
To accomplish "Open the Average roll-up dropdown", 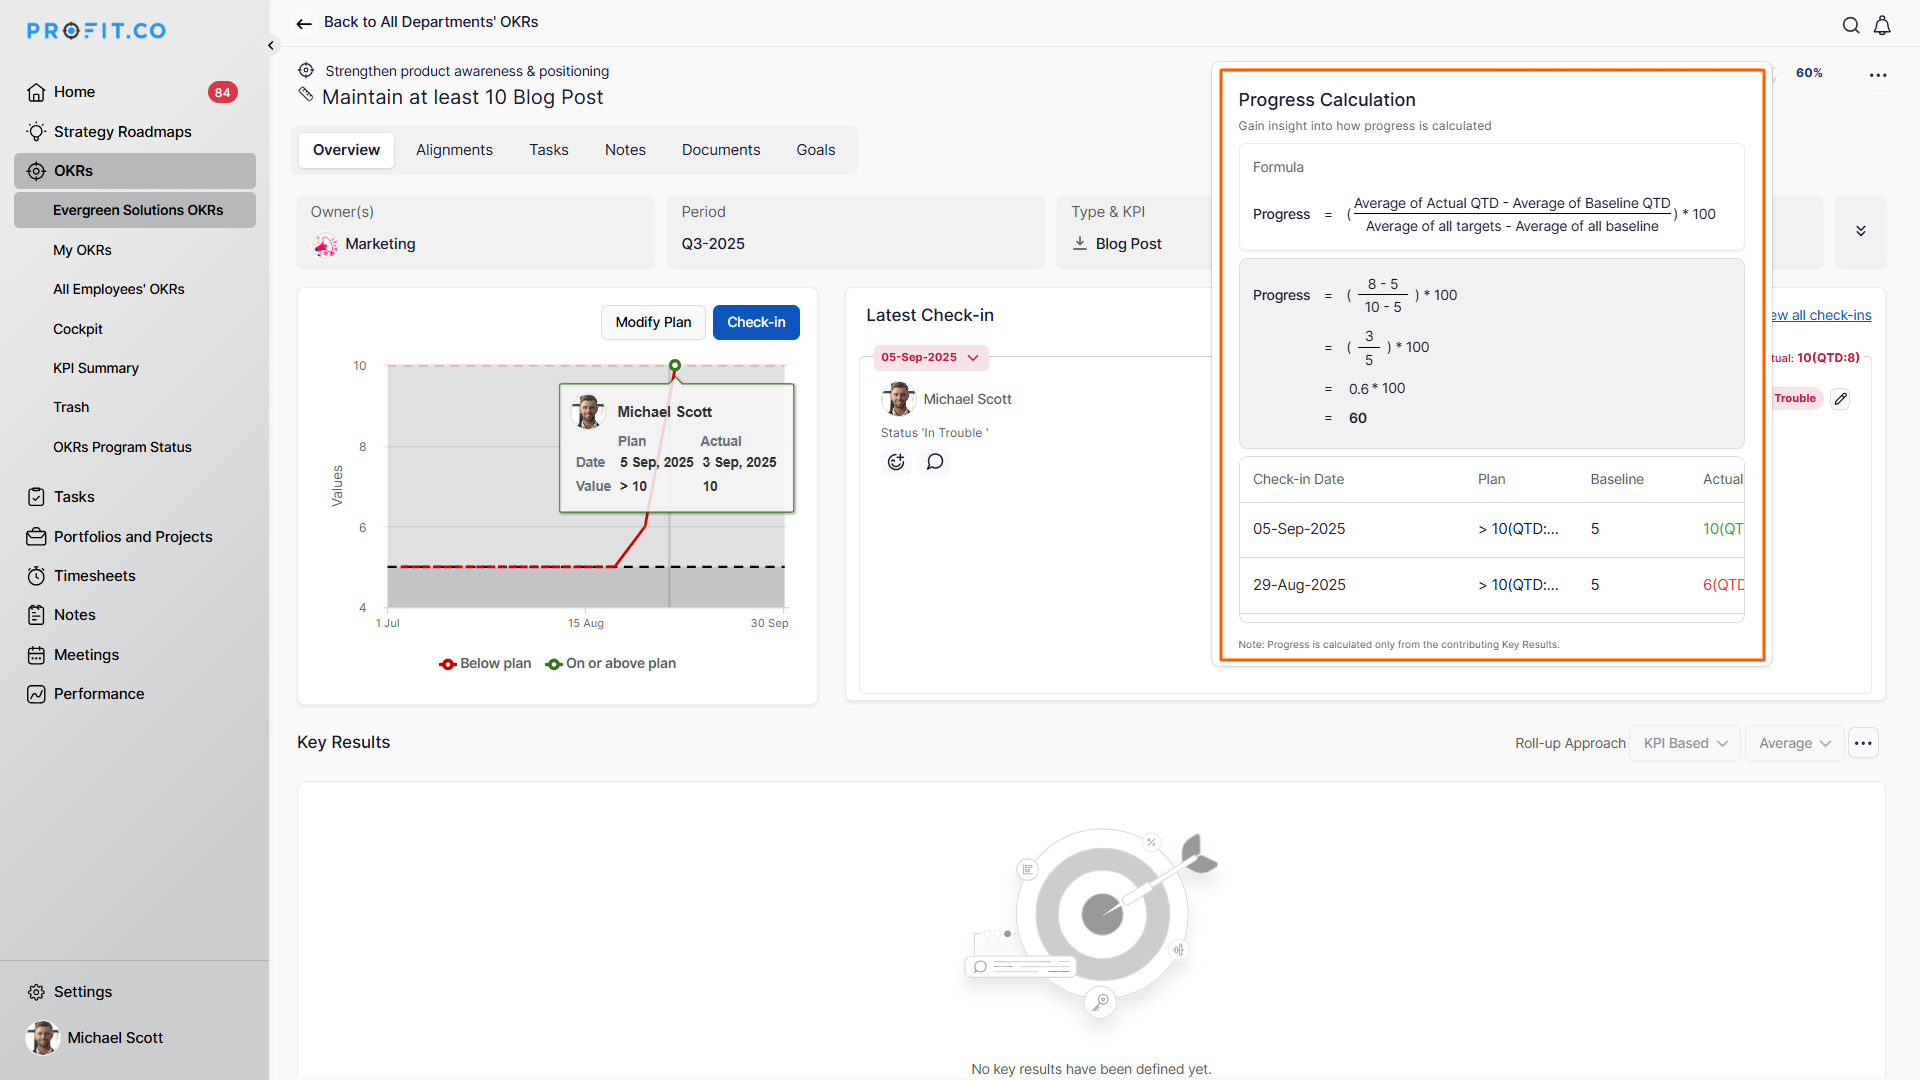I will click(1794, 744).
